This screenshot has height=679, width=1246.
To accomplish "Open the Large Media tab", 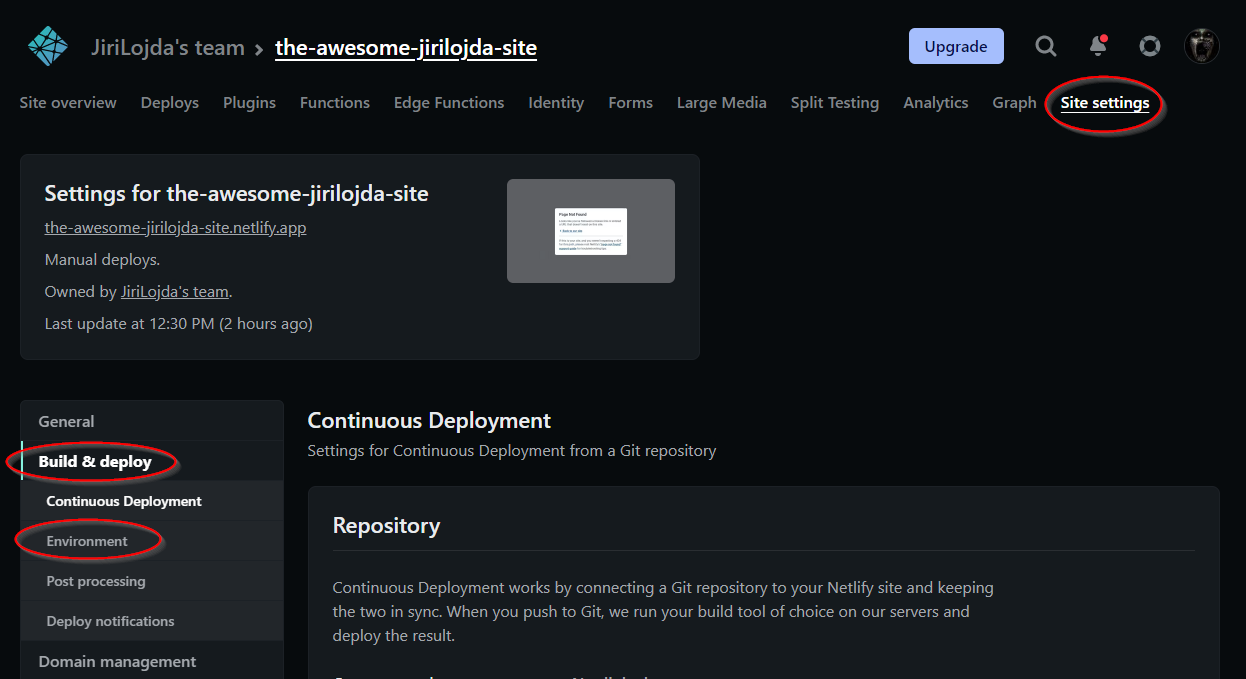I will 722,102.
